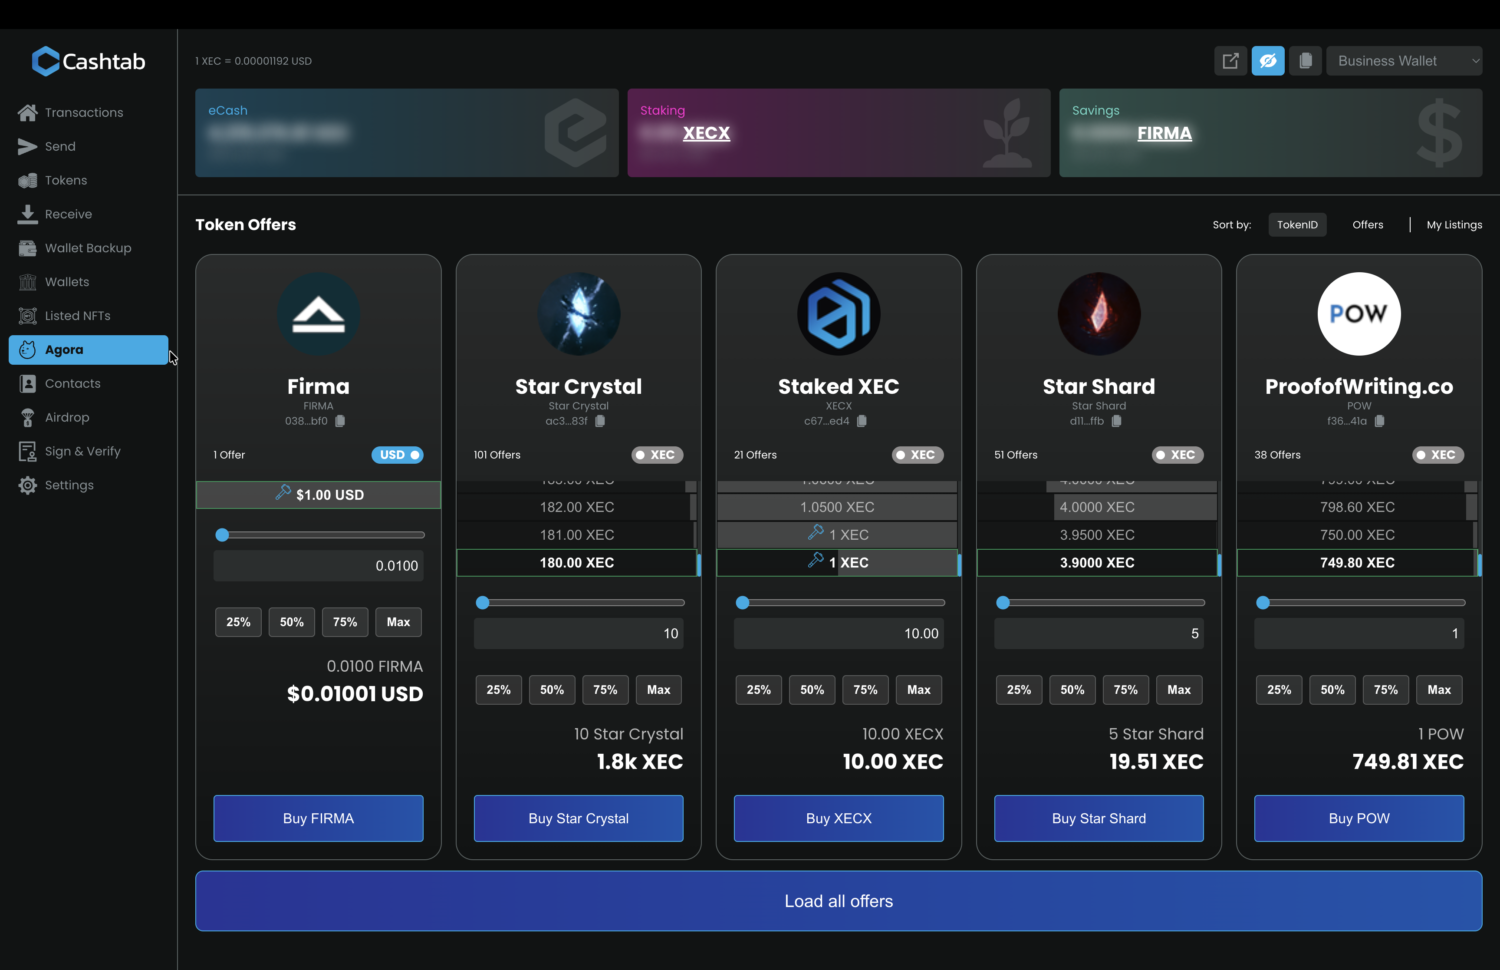This screenshot has width=1500, height=970.
Task: Click the Buy FIRMA button
Action: tap(318, 818)
